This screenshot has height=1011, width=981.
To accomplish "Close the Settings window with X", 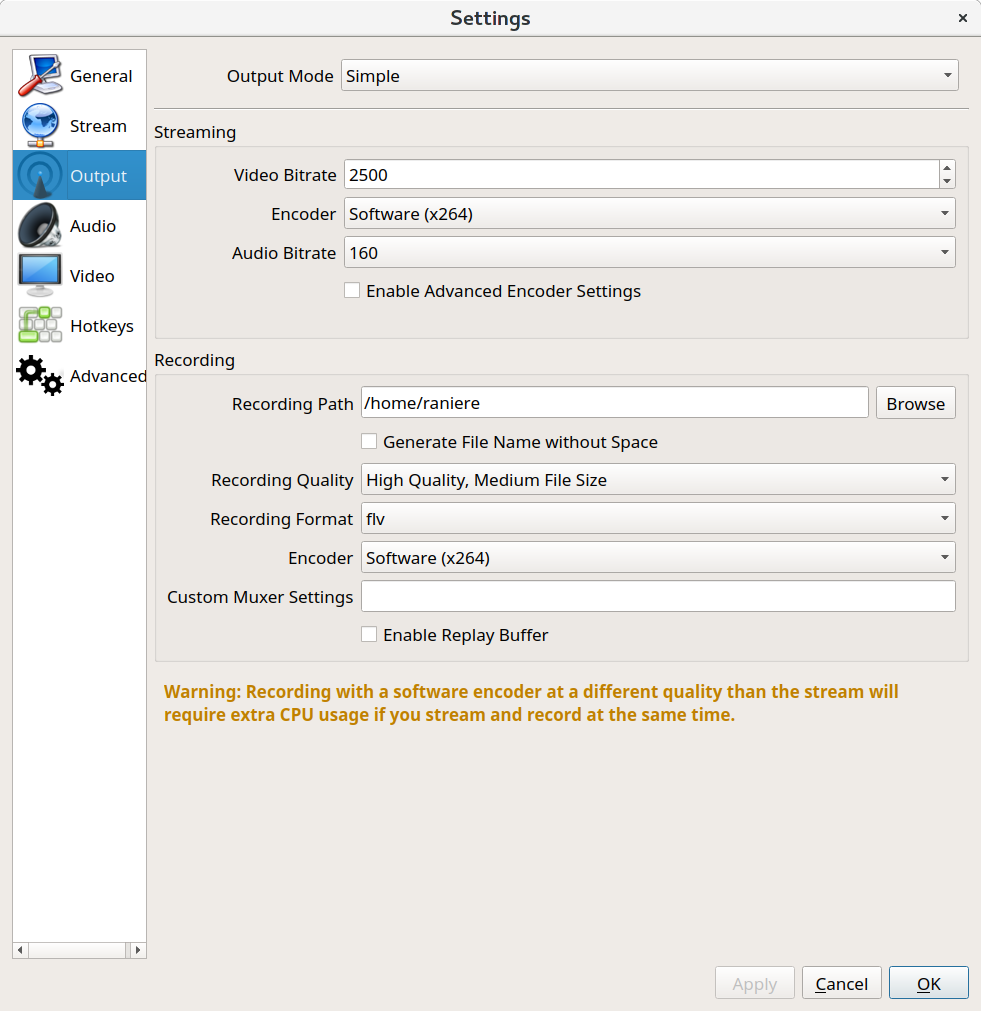I will (x=963, y=18).
